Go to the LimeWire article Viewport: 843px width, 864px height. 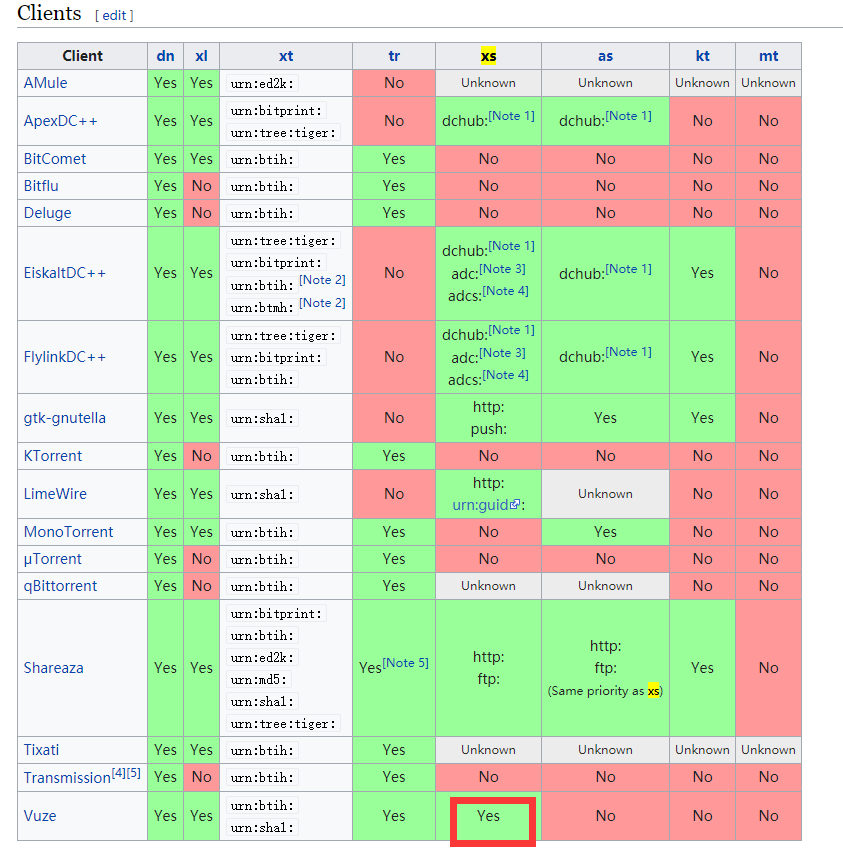[55, 494]
